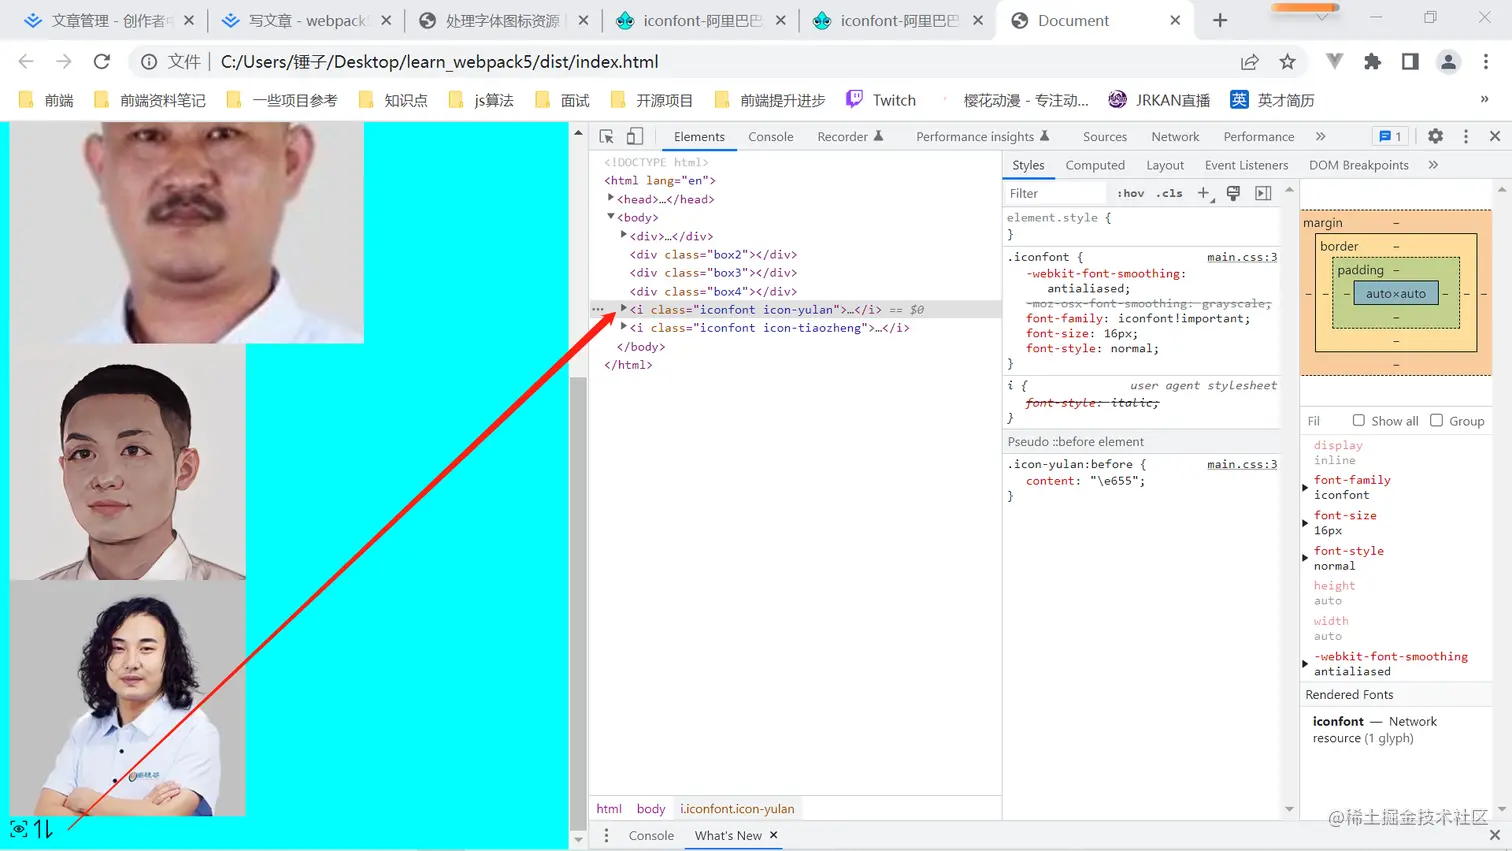Toggle the :hov element state button
Viewport: 1512px width, 851px height.
pos(1131,193)
